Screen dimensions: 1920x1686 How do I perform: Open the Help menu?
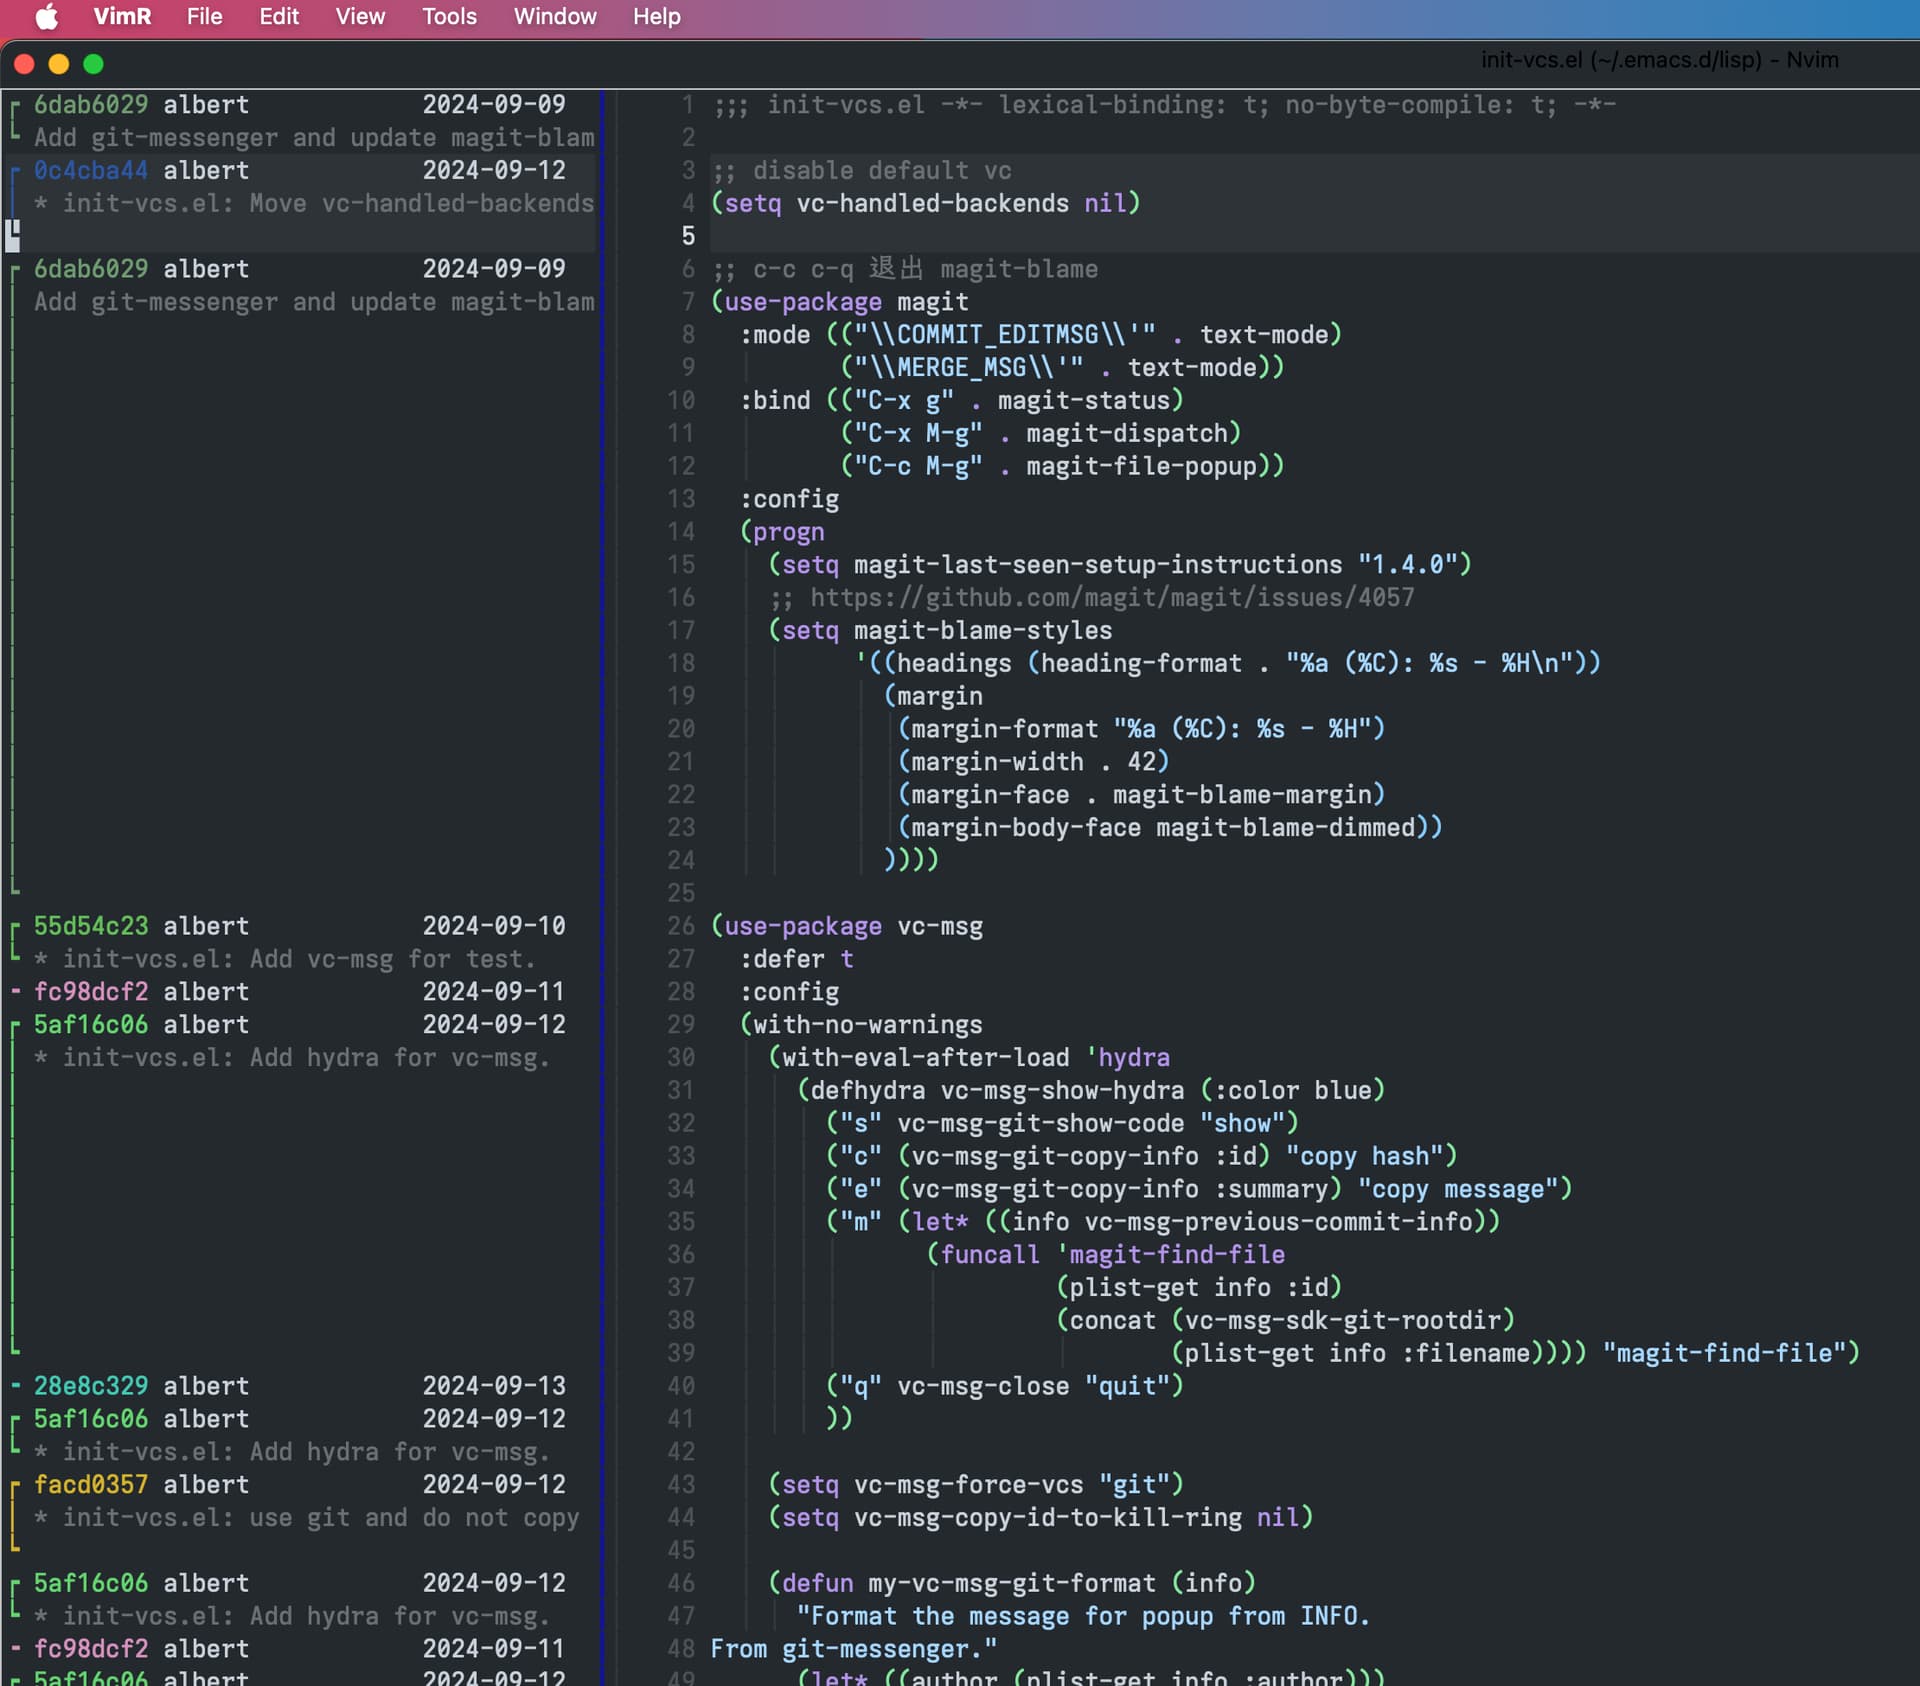pos(656,17)
